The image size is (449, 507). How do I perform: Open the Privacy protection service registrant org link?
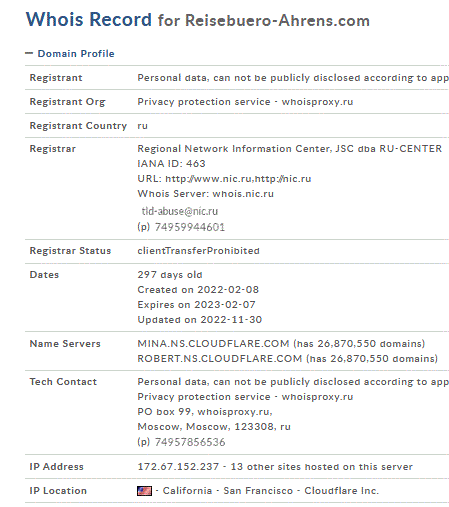(245, 102)
